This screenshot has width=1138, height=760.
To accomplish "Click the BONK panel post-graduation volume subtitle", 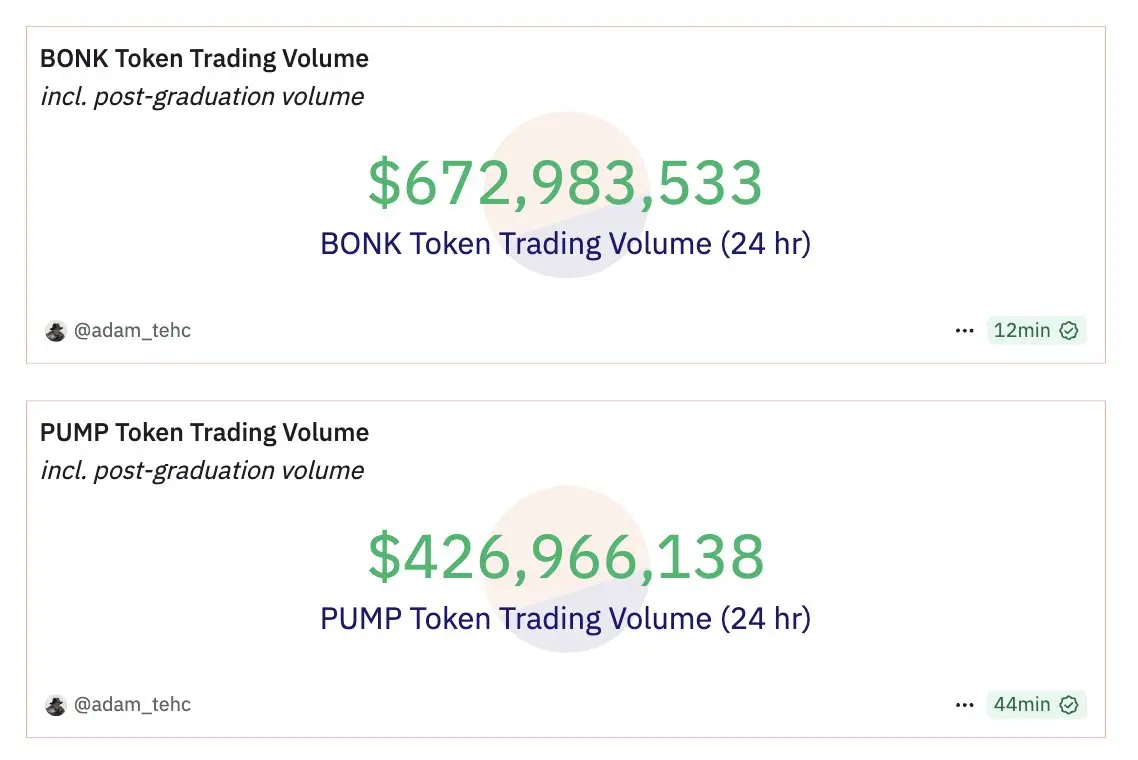I will [x=202, y=97].
